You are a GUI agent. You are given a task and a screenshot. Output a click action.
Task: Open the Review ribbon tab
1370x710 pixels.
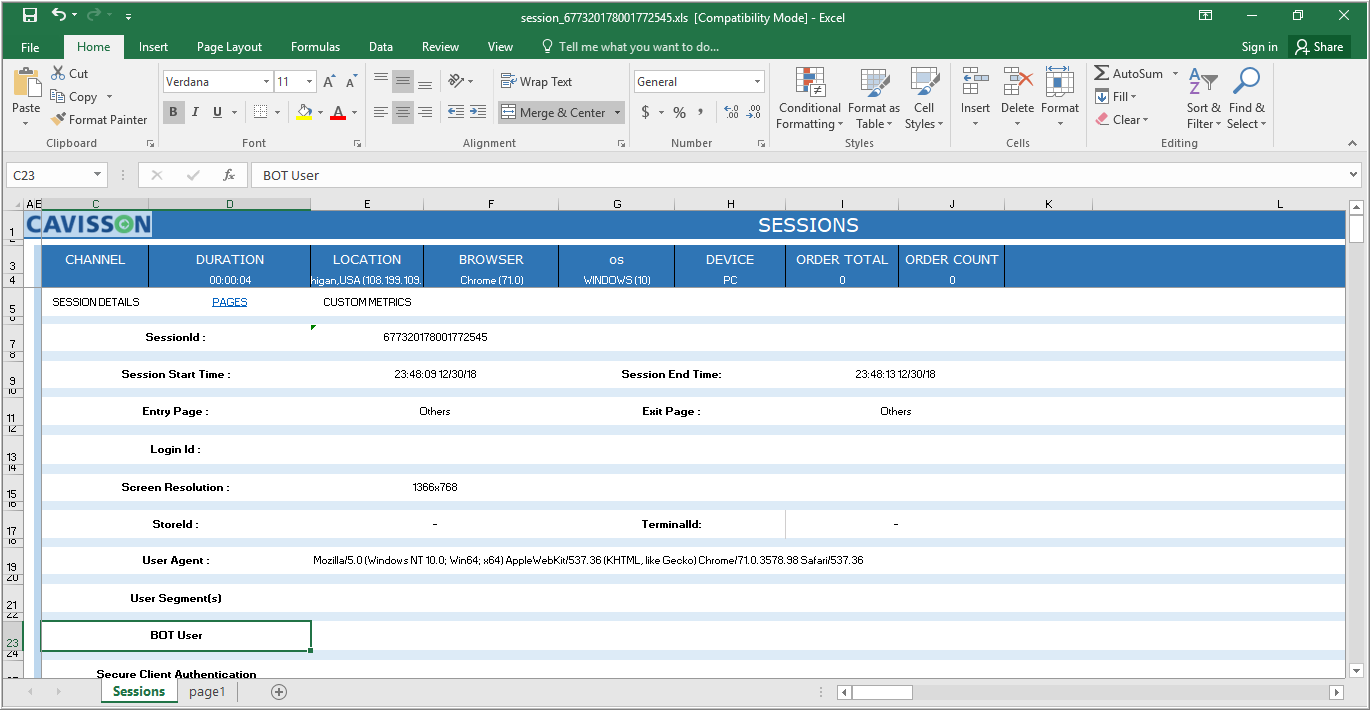440,47
